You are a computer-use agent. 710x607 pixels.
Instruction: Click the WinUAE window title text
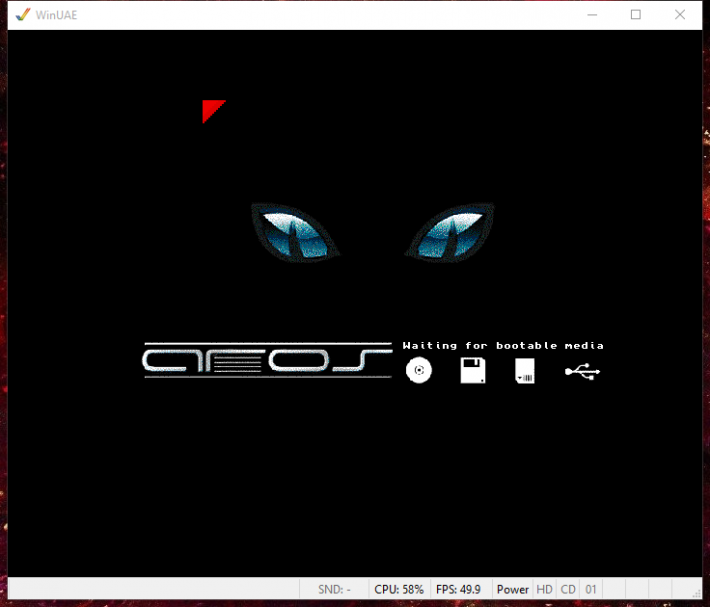pos(57,15)
